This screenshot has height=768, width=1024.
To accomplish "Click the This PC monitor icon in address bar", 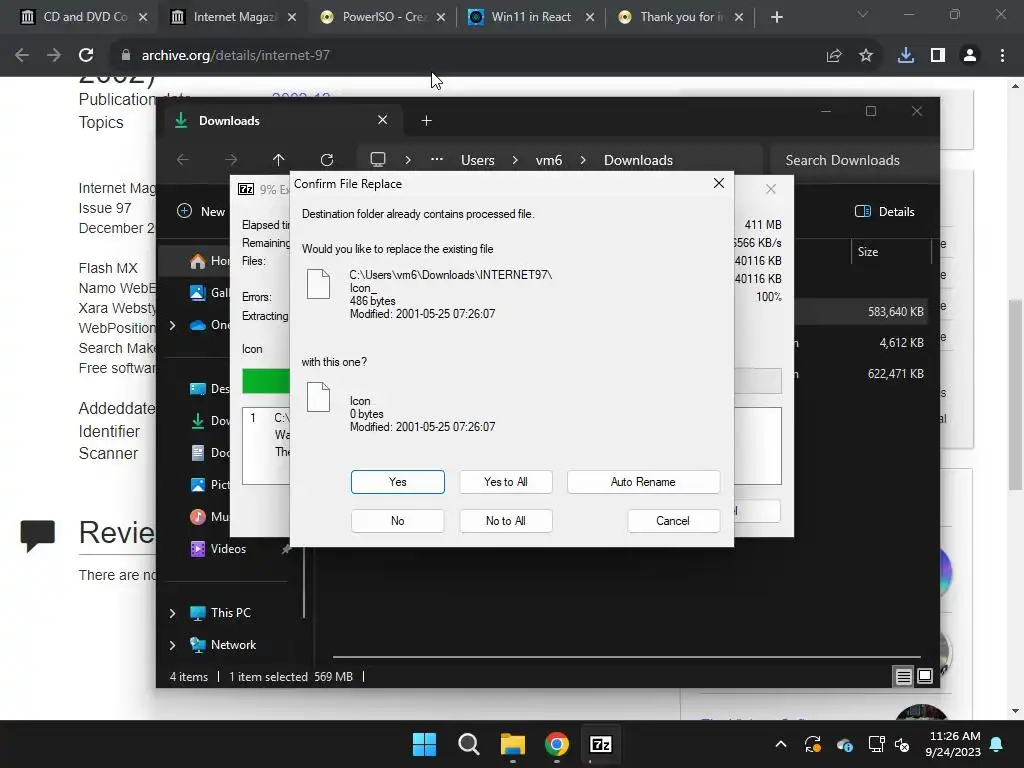I will (378, 160).
